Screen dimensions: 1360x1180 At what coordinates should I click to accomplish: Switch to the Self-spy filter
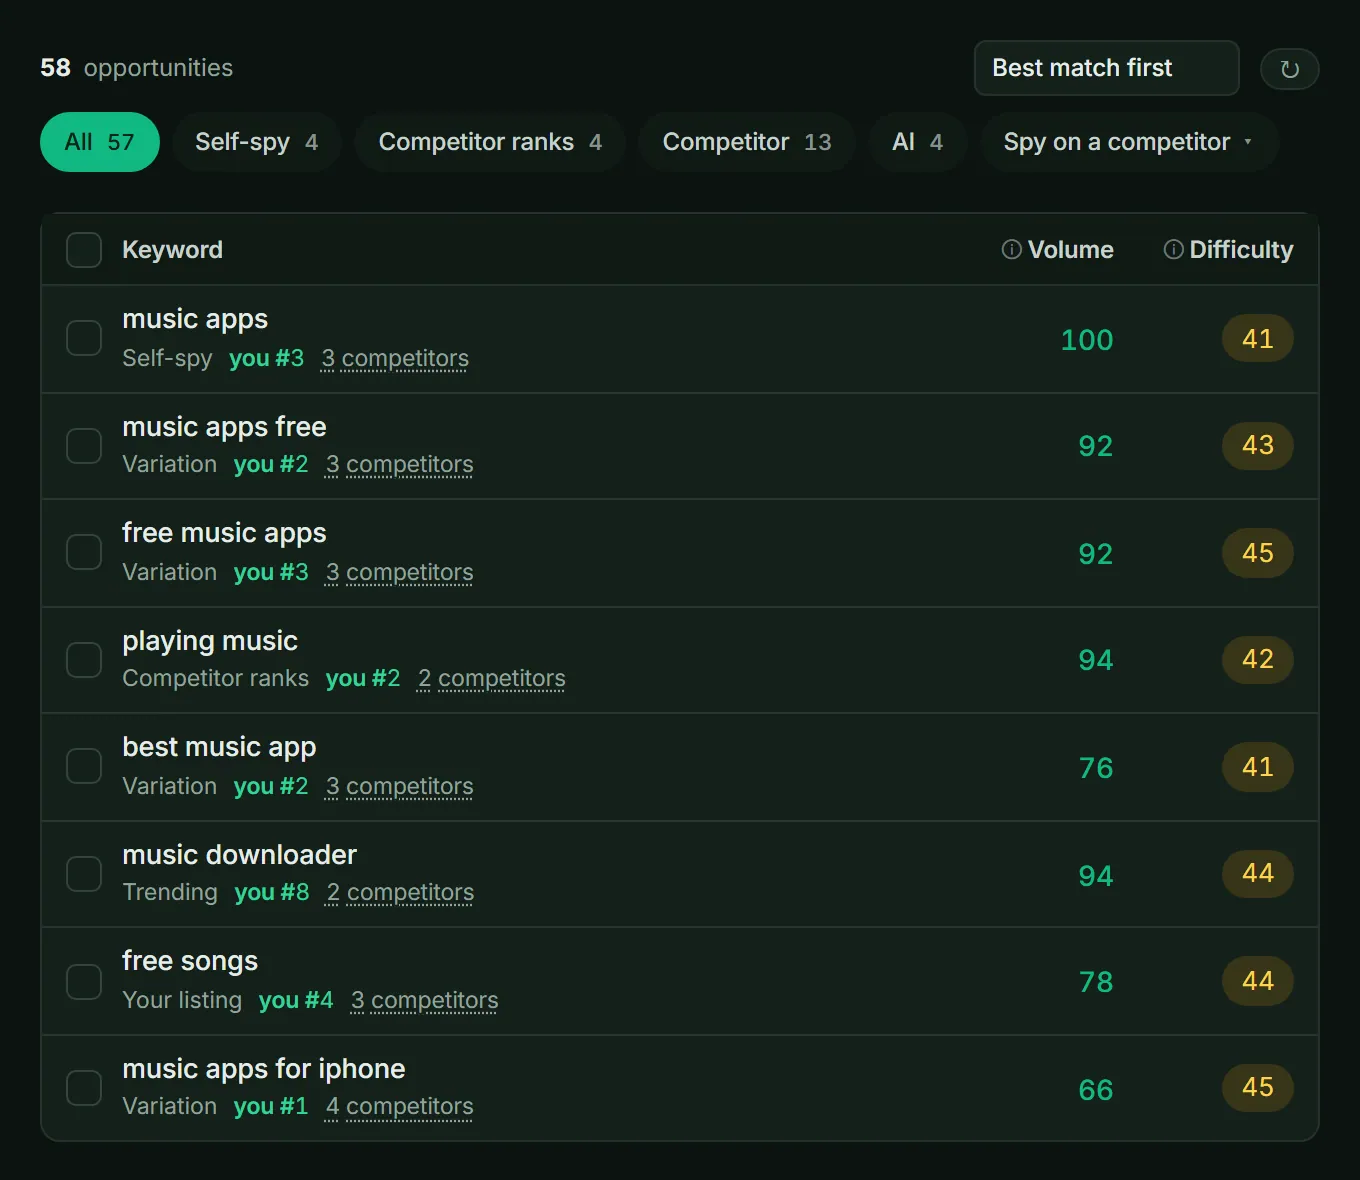257,142
